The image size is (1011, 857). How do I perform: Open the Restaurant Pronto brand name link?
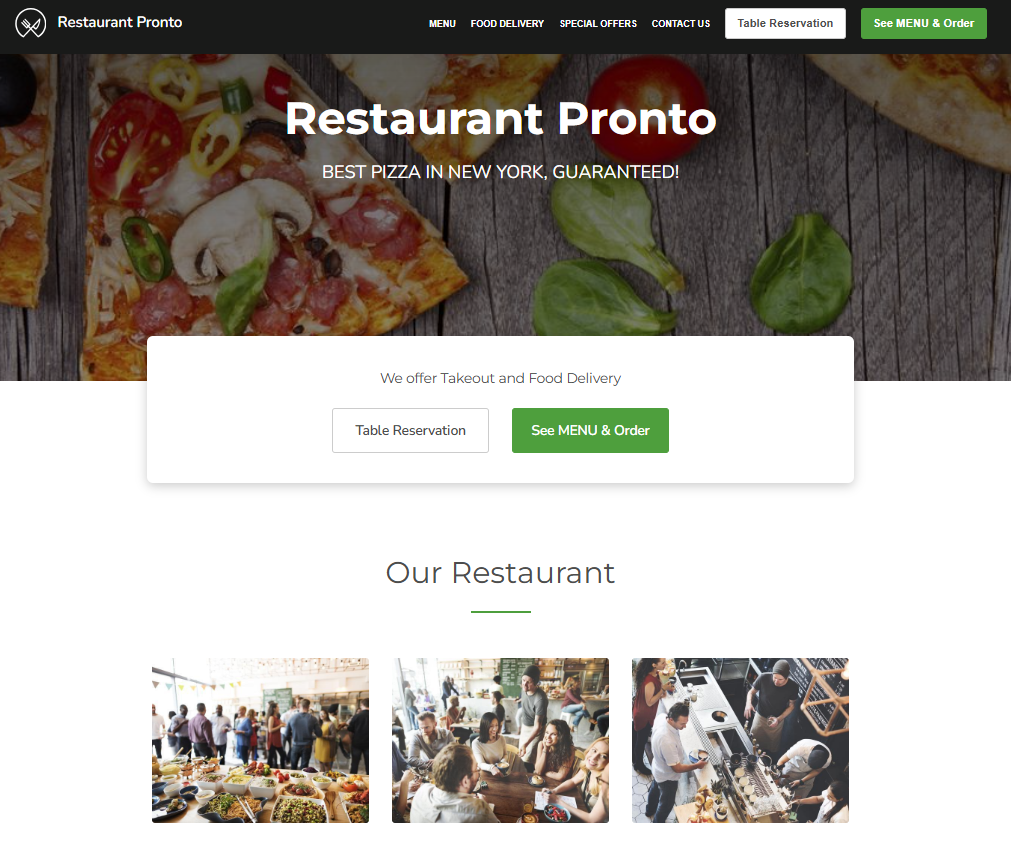[x=120, y=23]
